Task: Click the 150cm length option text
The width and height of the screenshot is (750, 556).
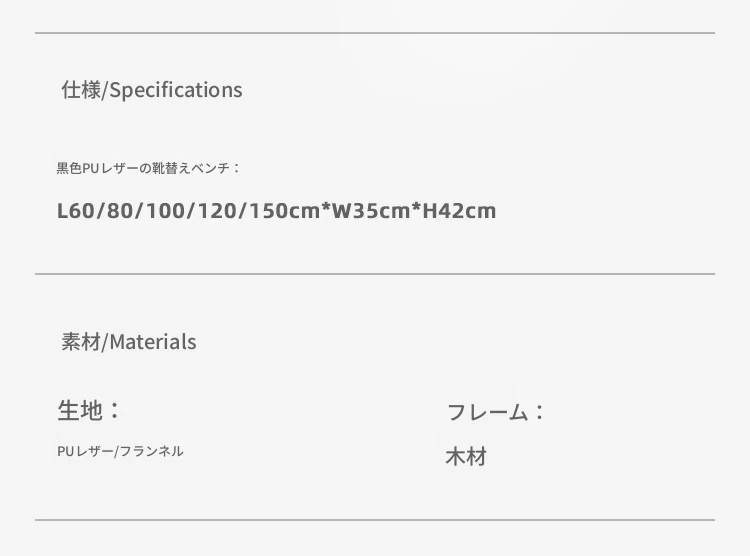Action: tap(285, 211)
